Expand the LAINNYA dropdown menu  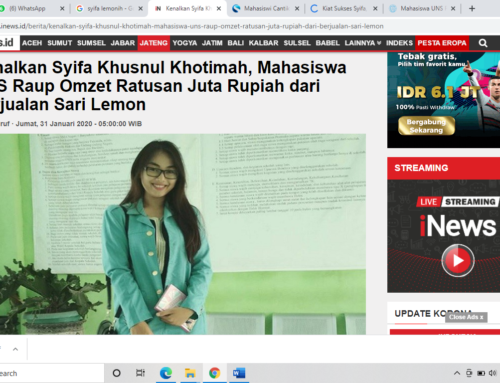pyautogui.click(x=363, y=43)
